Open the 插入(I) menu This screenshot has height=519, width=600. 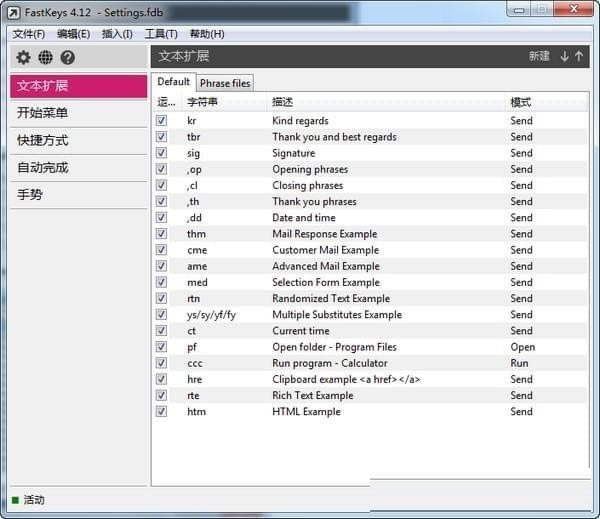117,34
